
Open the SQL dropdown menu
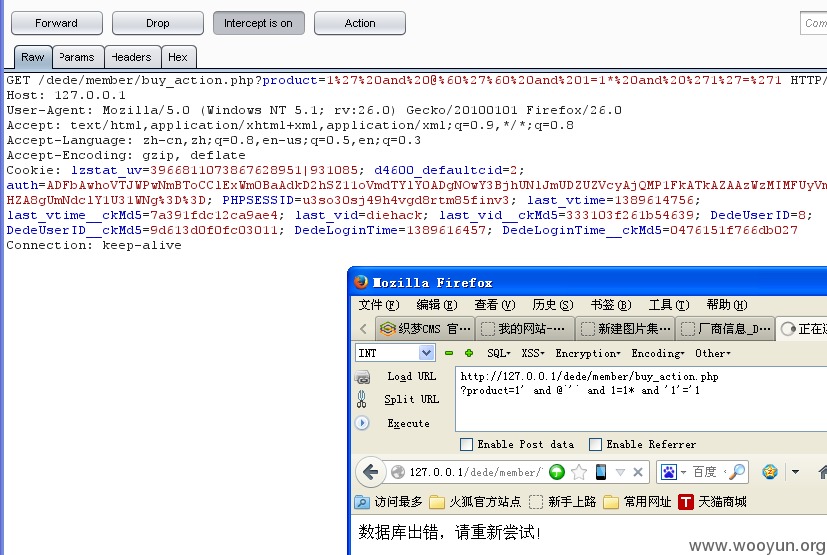pos(498,353)
